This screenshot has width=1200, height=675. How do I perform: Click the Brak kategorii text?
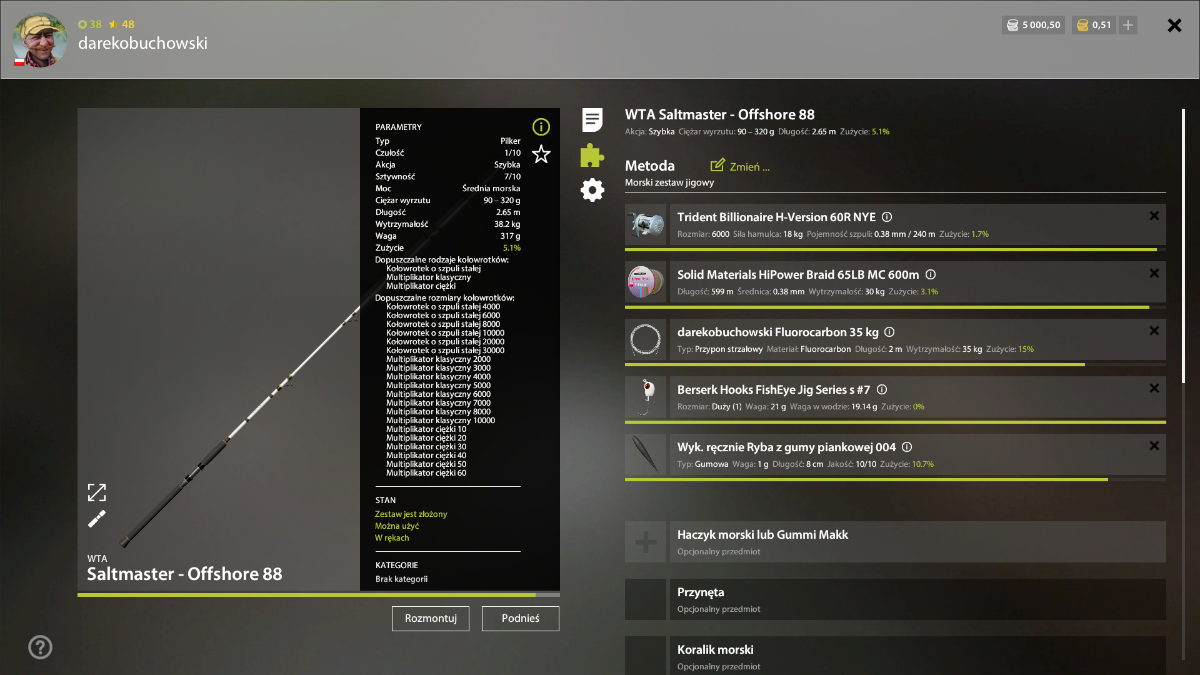pyautogui.click(x=401, y=579)
